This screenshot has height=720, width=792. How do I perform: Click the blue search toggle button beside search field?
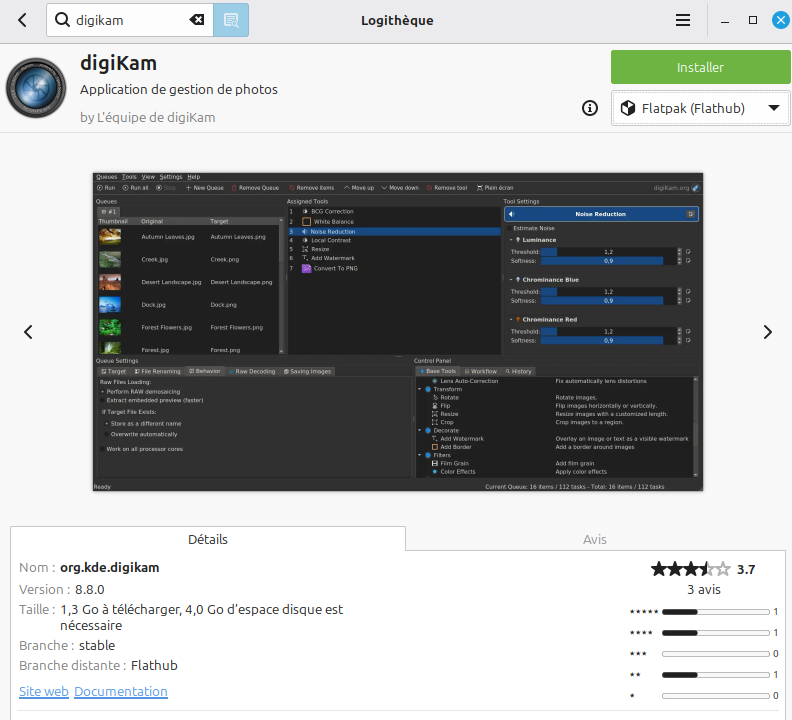click(231, 20)
